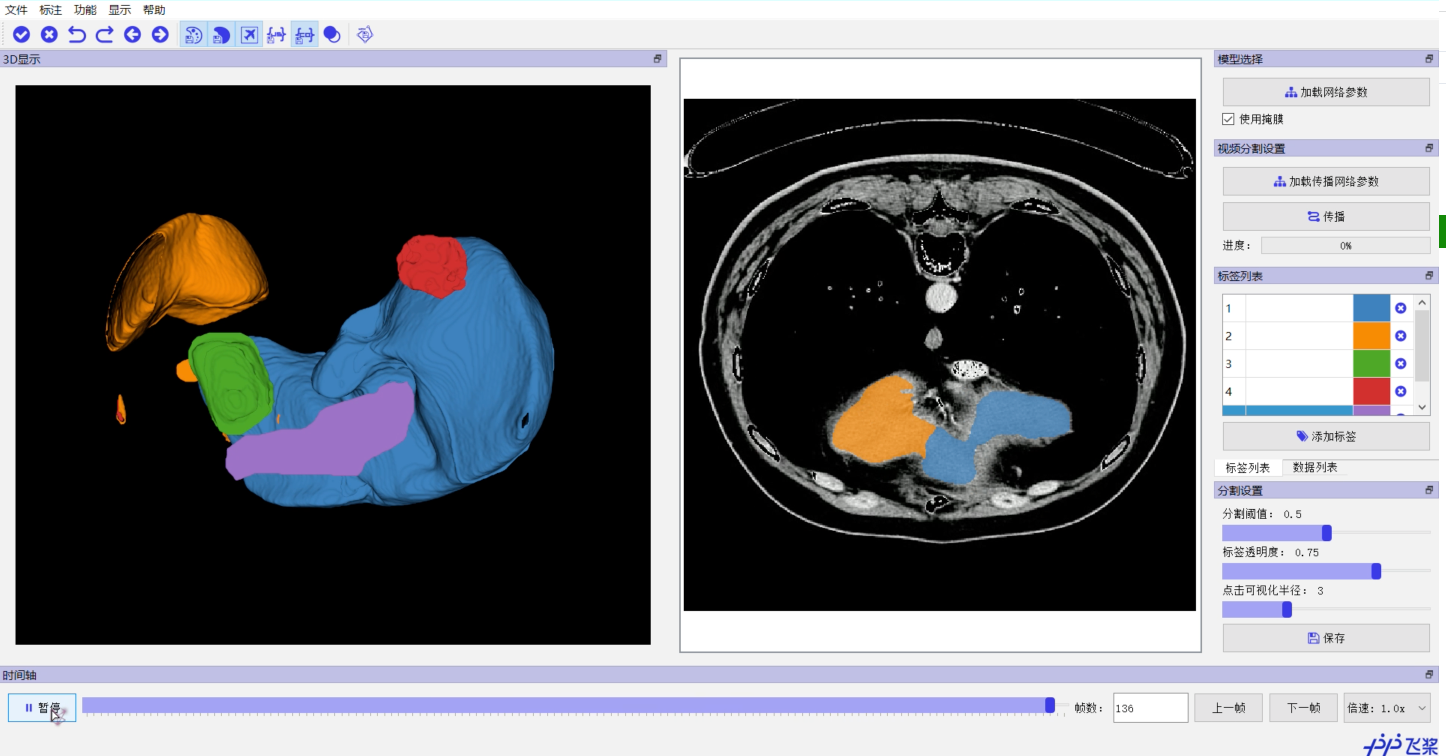Image resolution: width=1446 pixels, height=756 pixels.
Task: Switch to the 数据列表 tab
Action: (x=1315, y=467)
